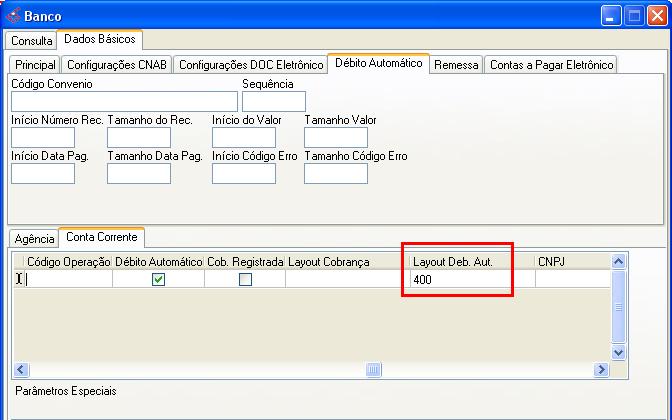672x420 pixels.
Task: Toggle the Débito Automático checkbox
Action: (158, 280)
